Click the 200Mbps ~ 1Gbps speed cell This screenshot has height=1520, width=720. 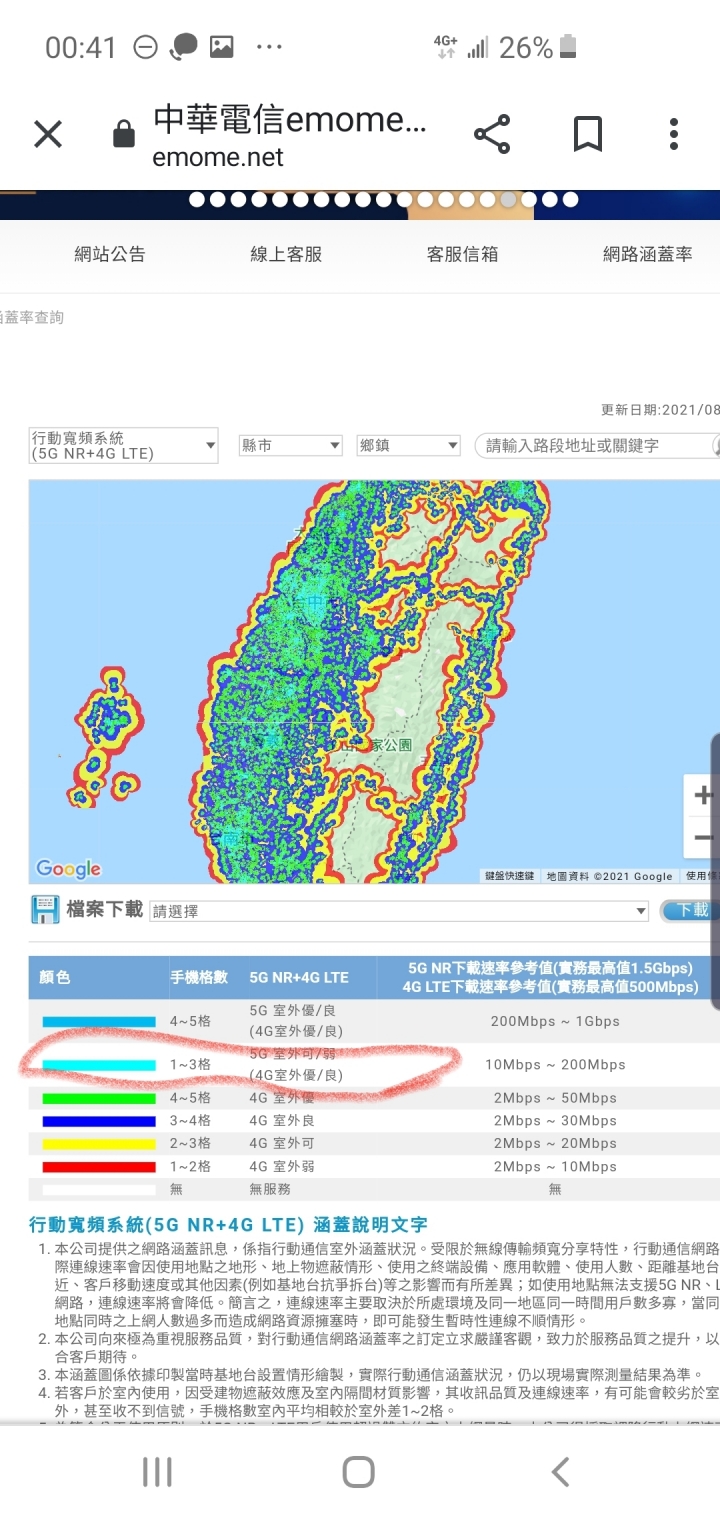pos(555,1021)
